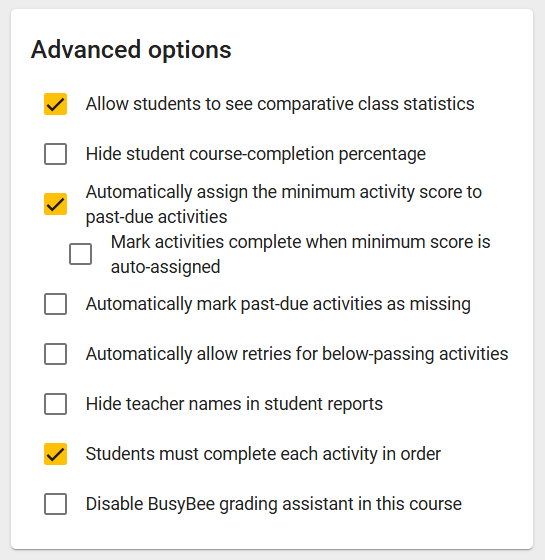This screenshot has height=560, width=545.
Task: Click the 'Advanced options' heading
Action: coord(131,50)
